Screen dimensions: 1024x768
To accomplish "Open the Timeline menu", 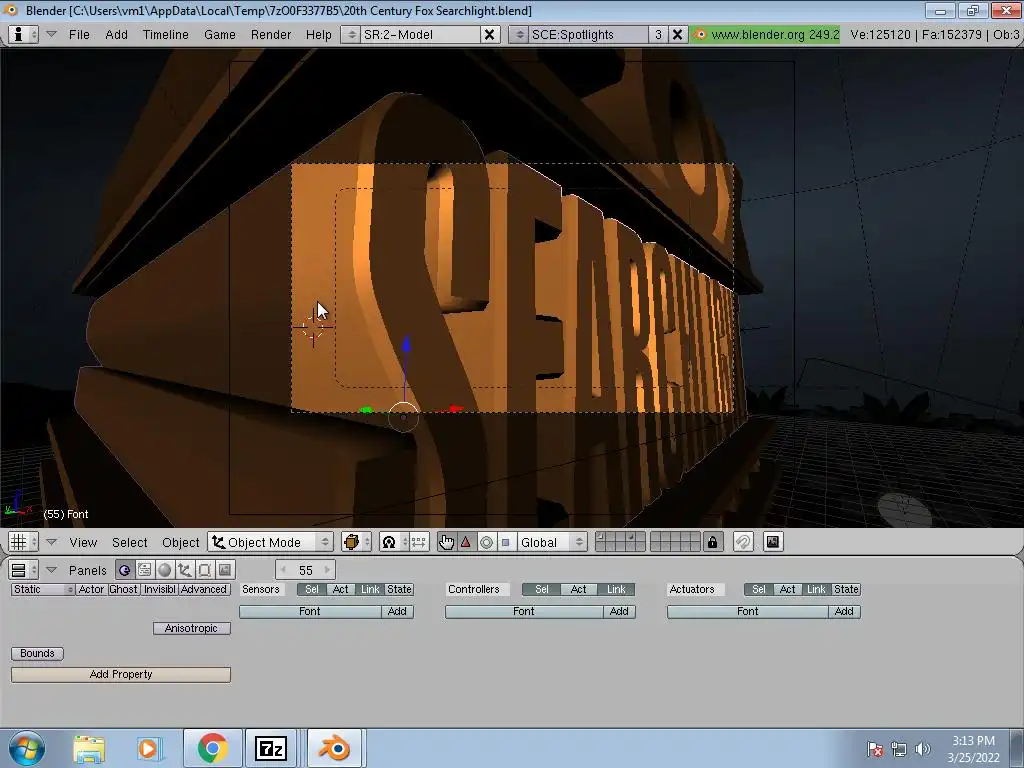I will point(165,35).
